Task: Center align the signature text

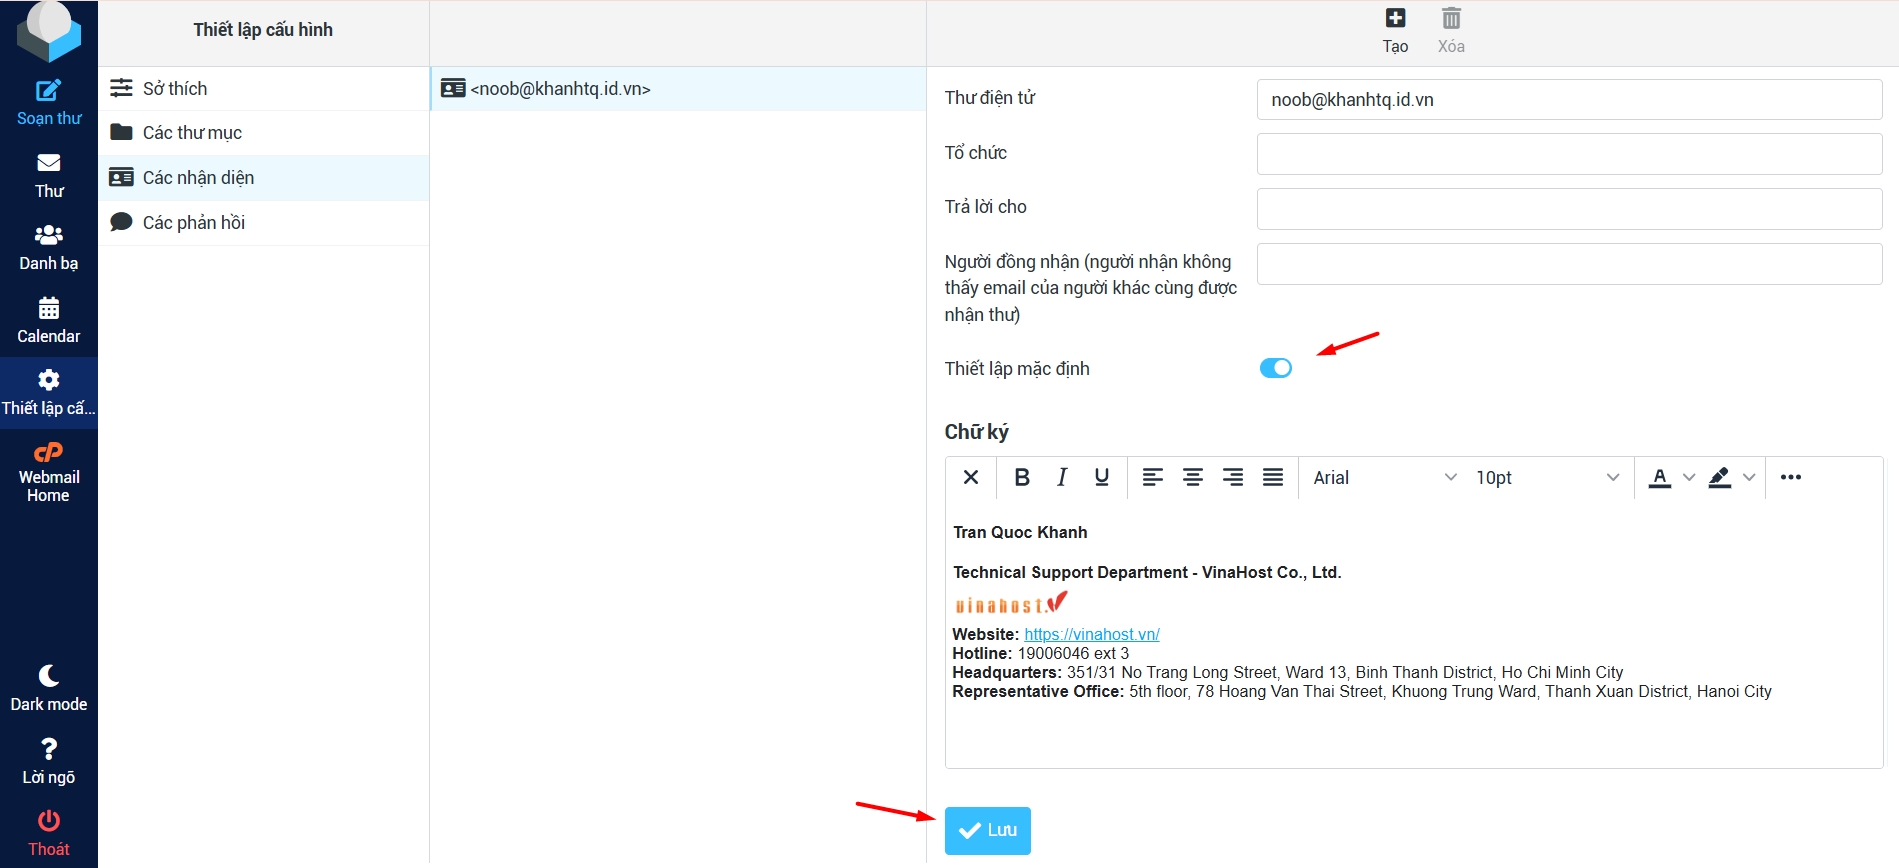Action: pos(1192,478)
